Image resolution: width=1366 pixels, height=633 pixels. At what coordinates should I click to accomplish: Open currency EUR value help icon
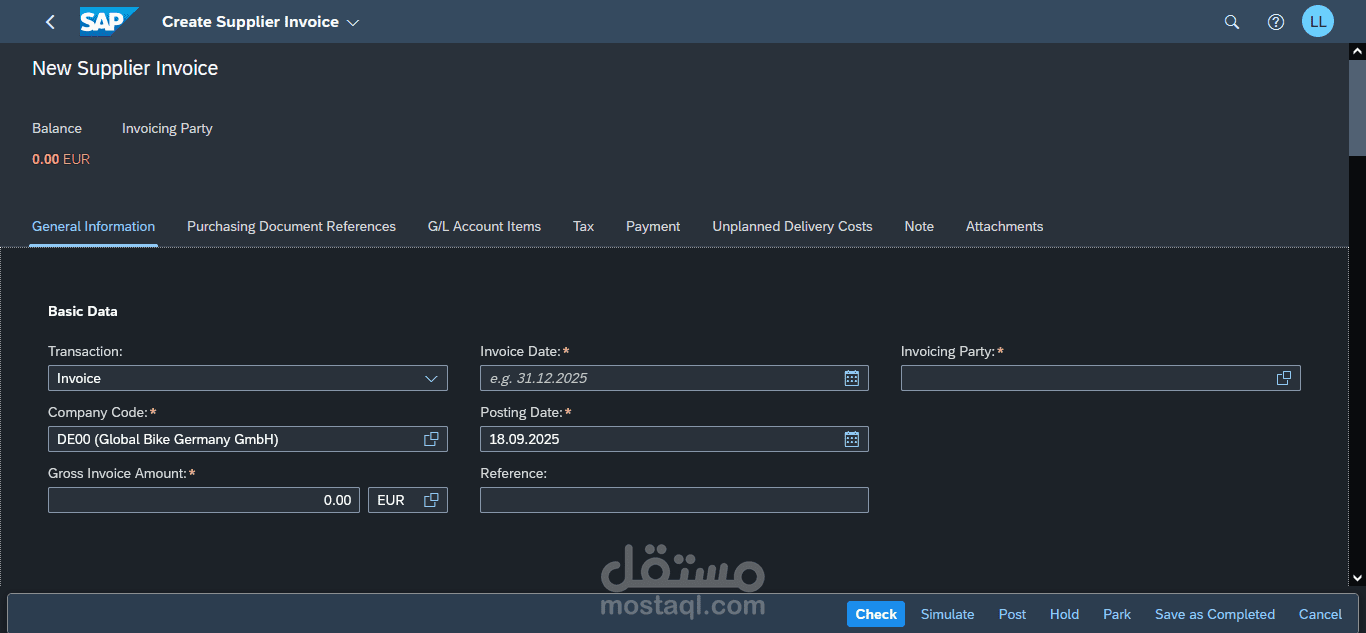(431, 500)
